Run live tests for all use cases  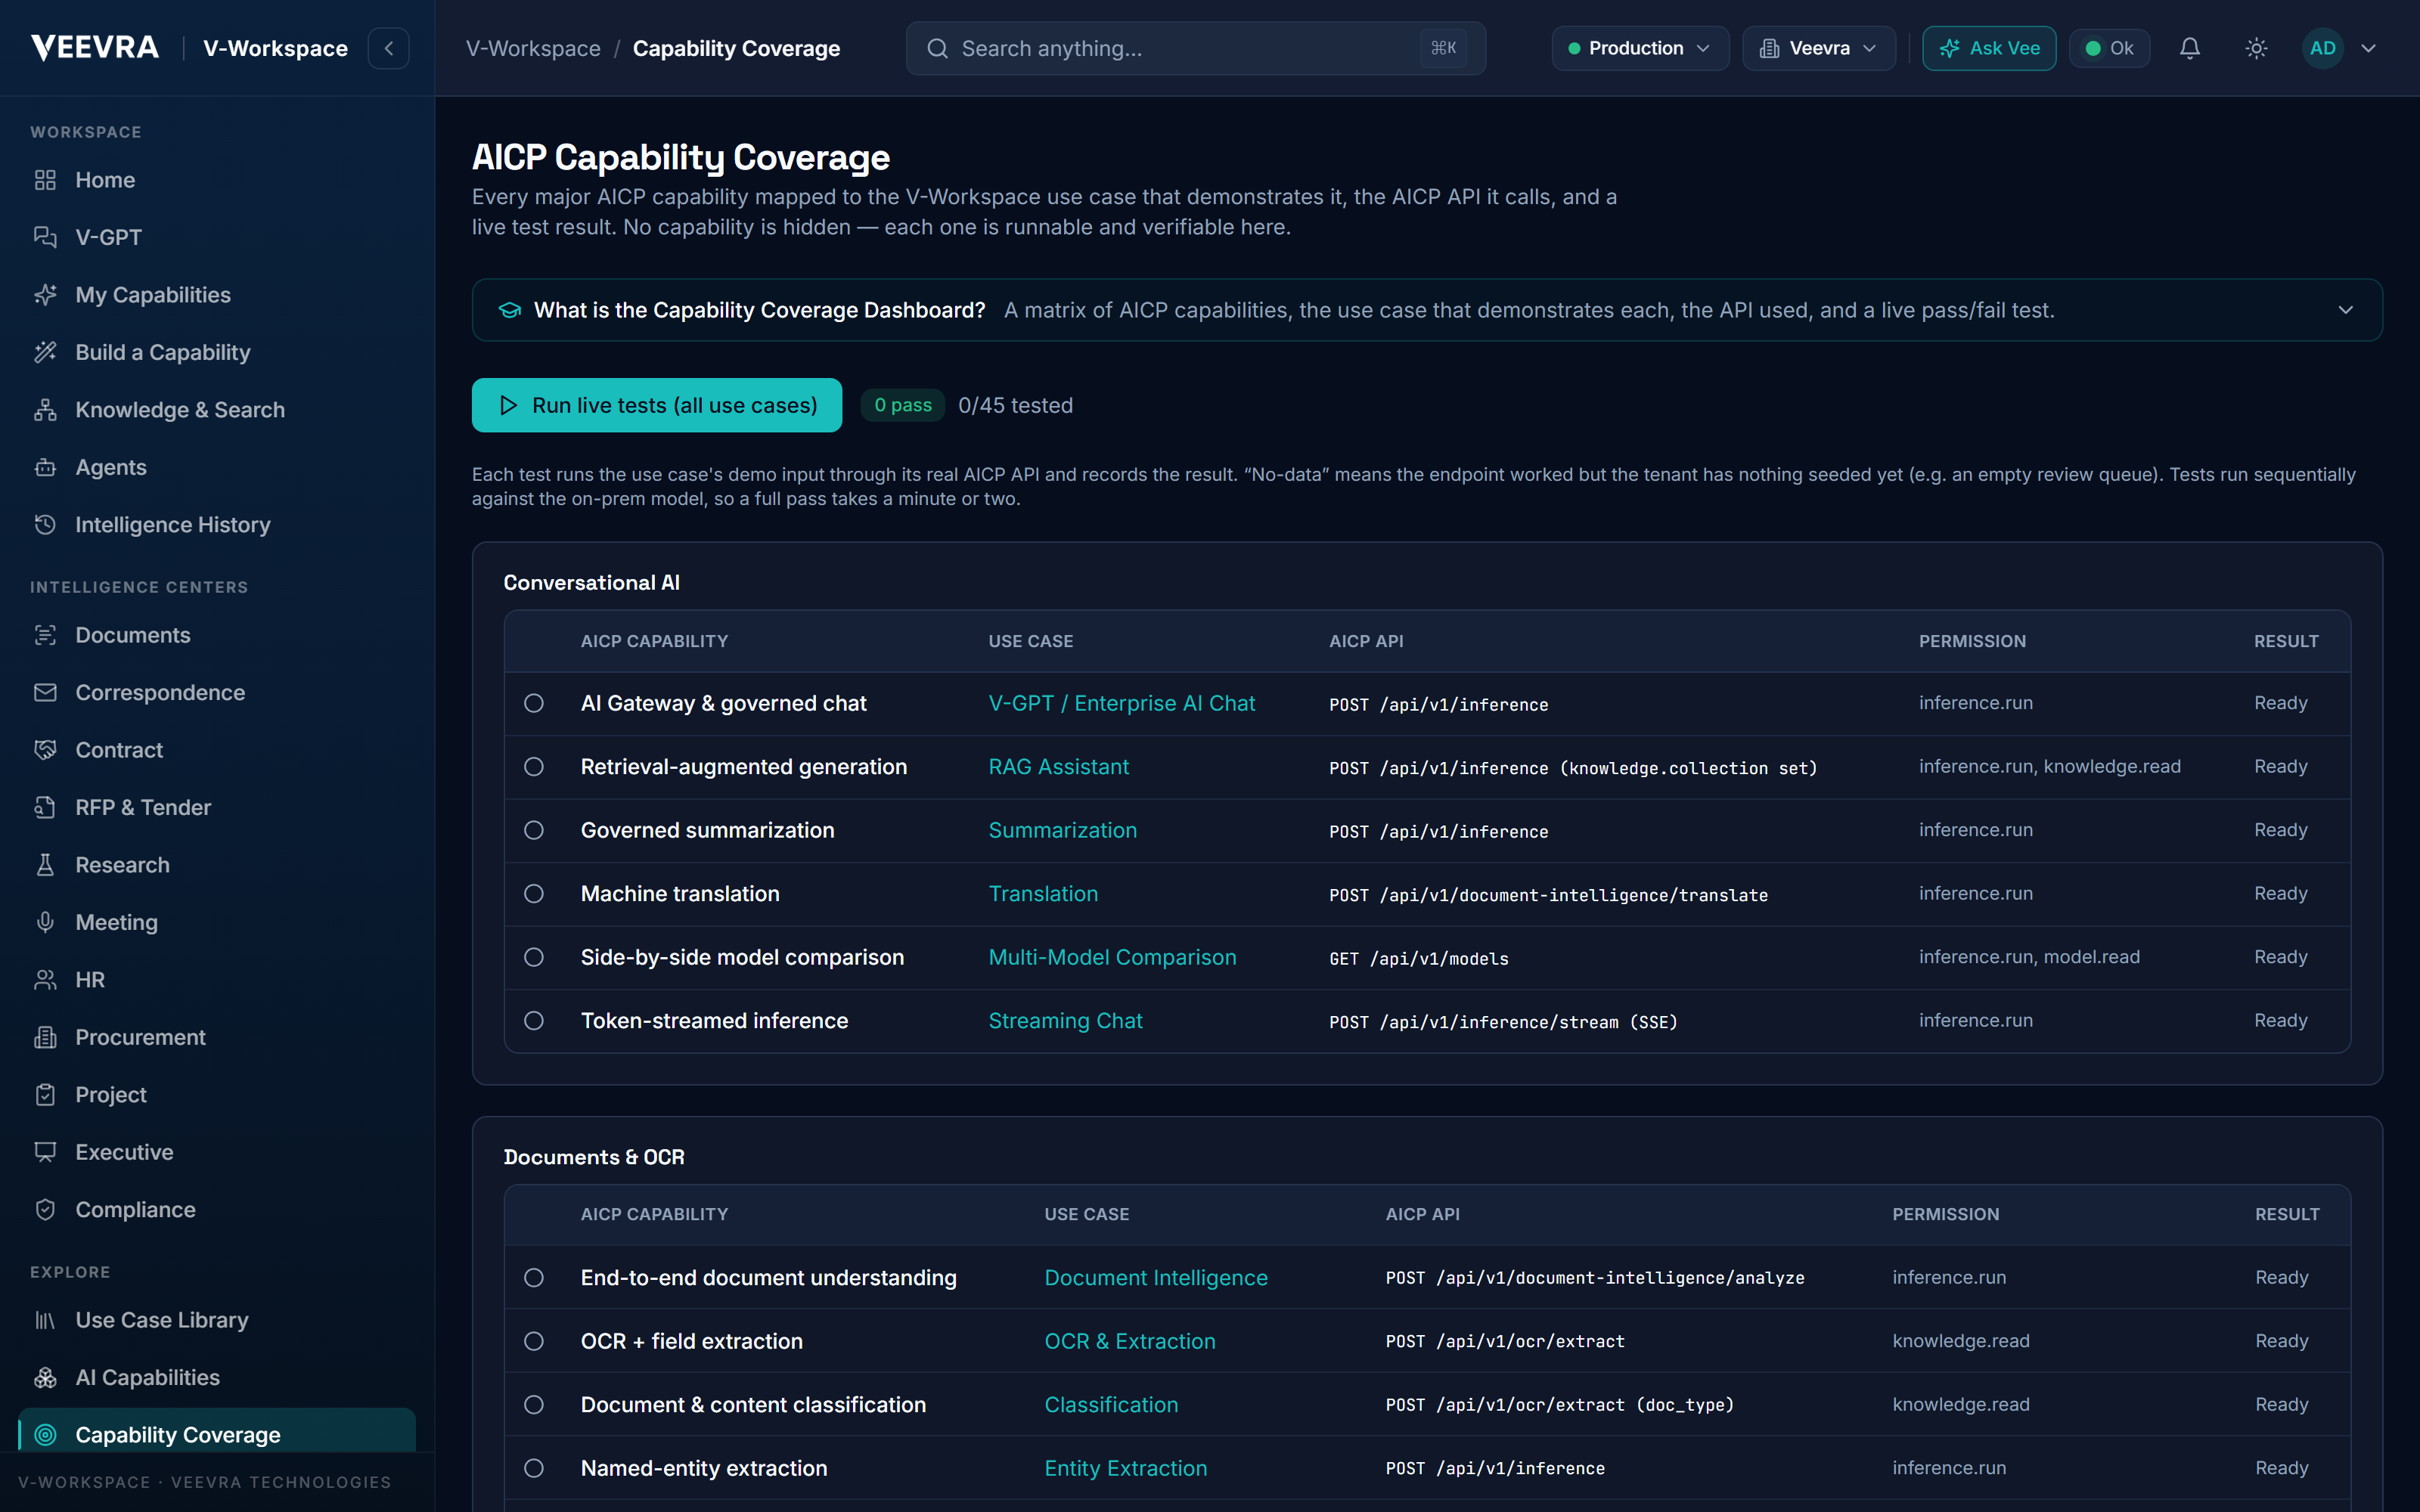[x=657, y=405]
